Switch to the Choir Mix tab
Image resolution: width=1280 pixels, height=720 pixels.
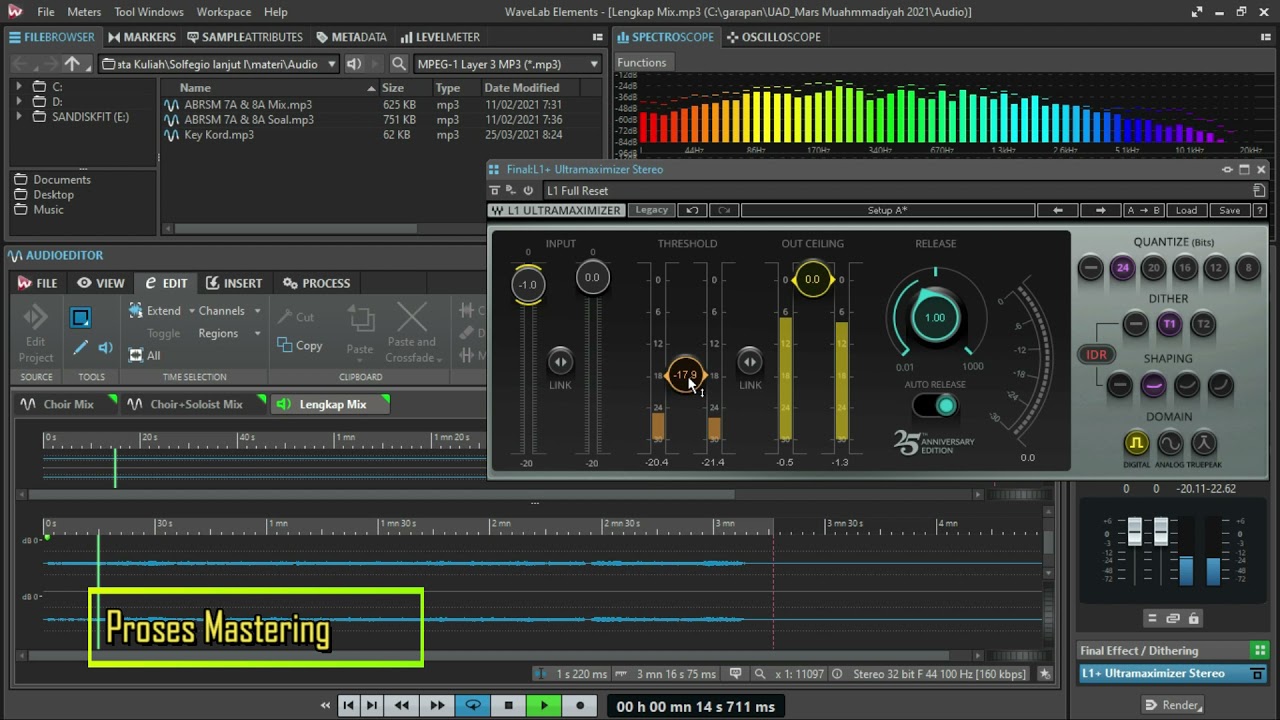click(x=66, y=404)
